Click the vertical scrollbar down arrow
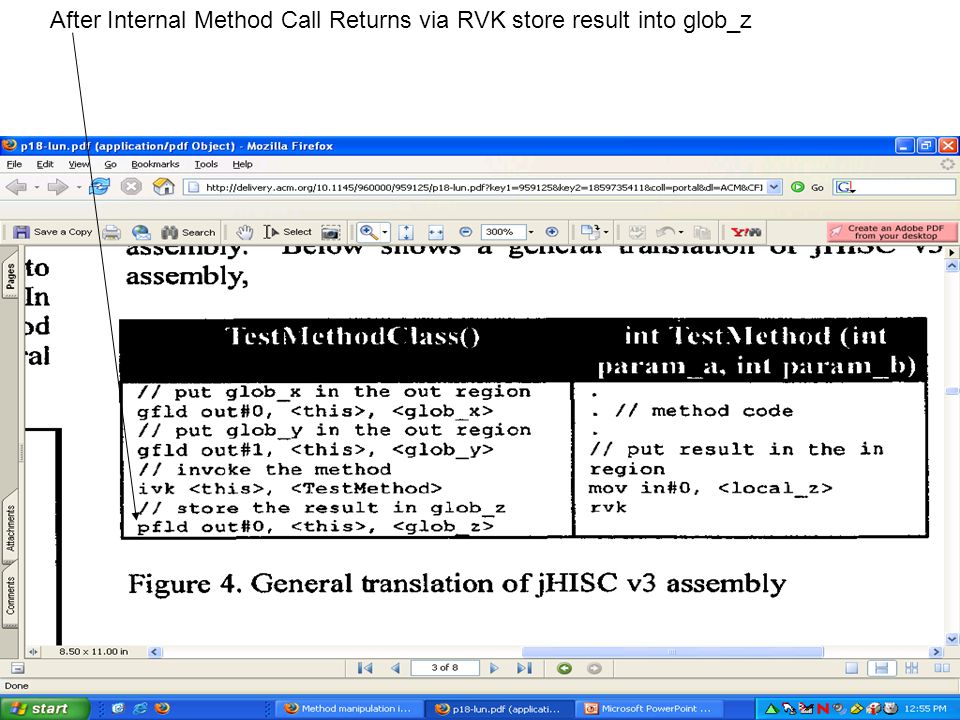The image size is (960, 720). tap(951, 639)
